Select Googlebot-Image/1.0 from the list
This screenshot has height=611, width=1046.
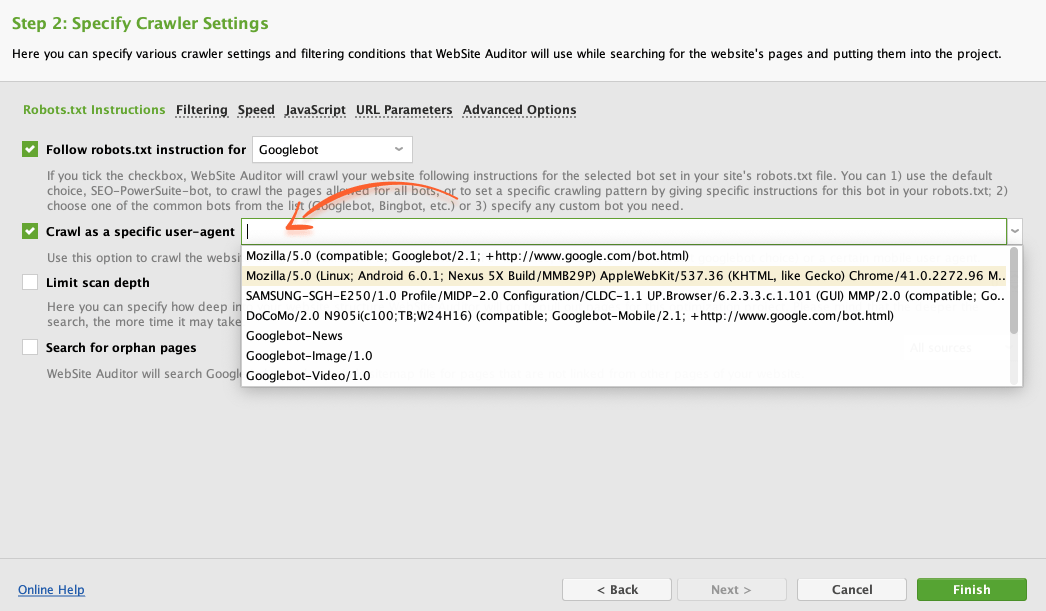(x=309, y=356)
